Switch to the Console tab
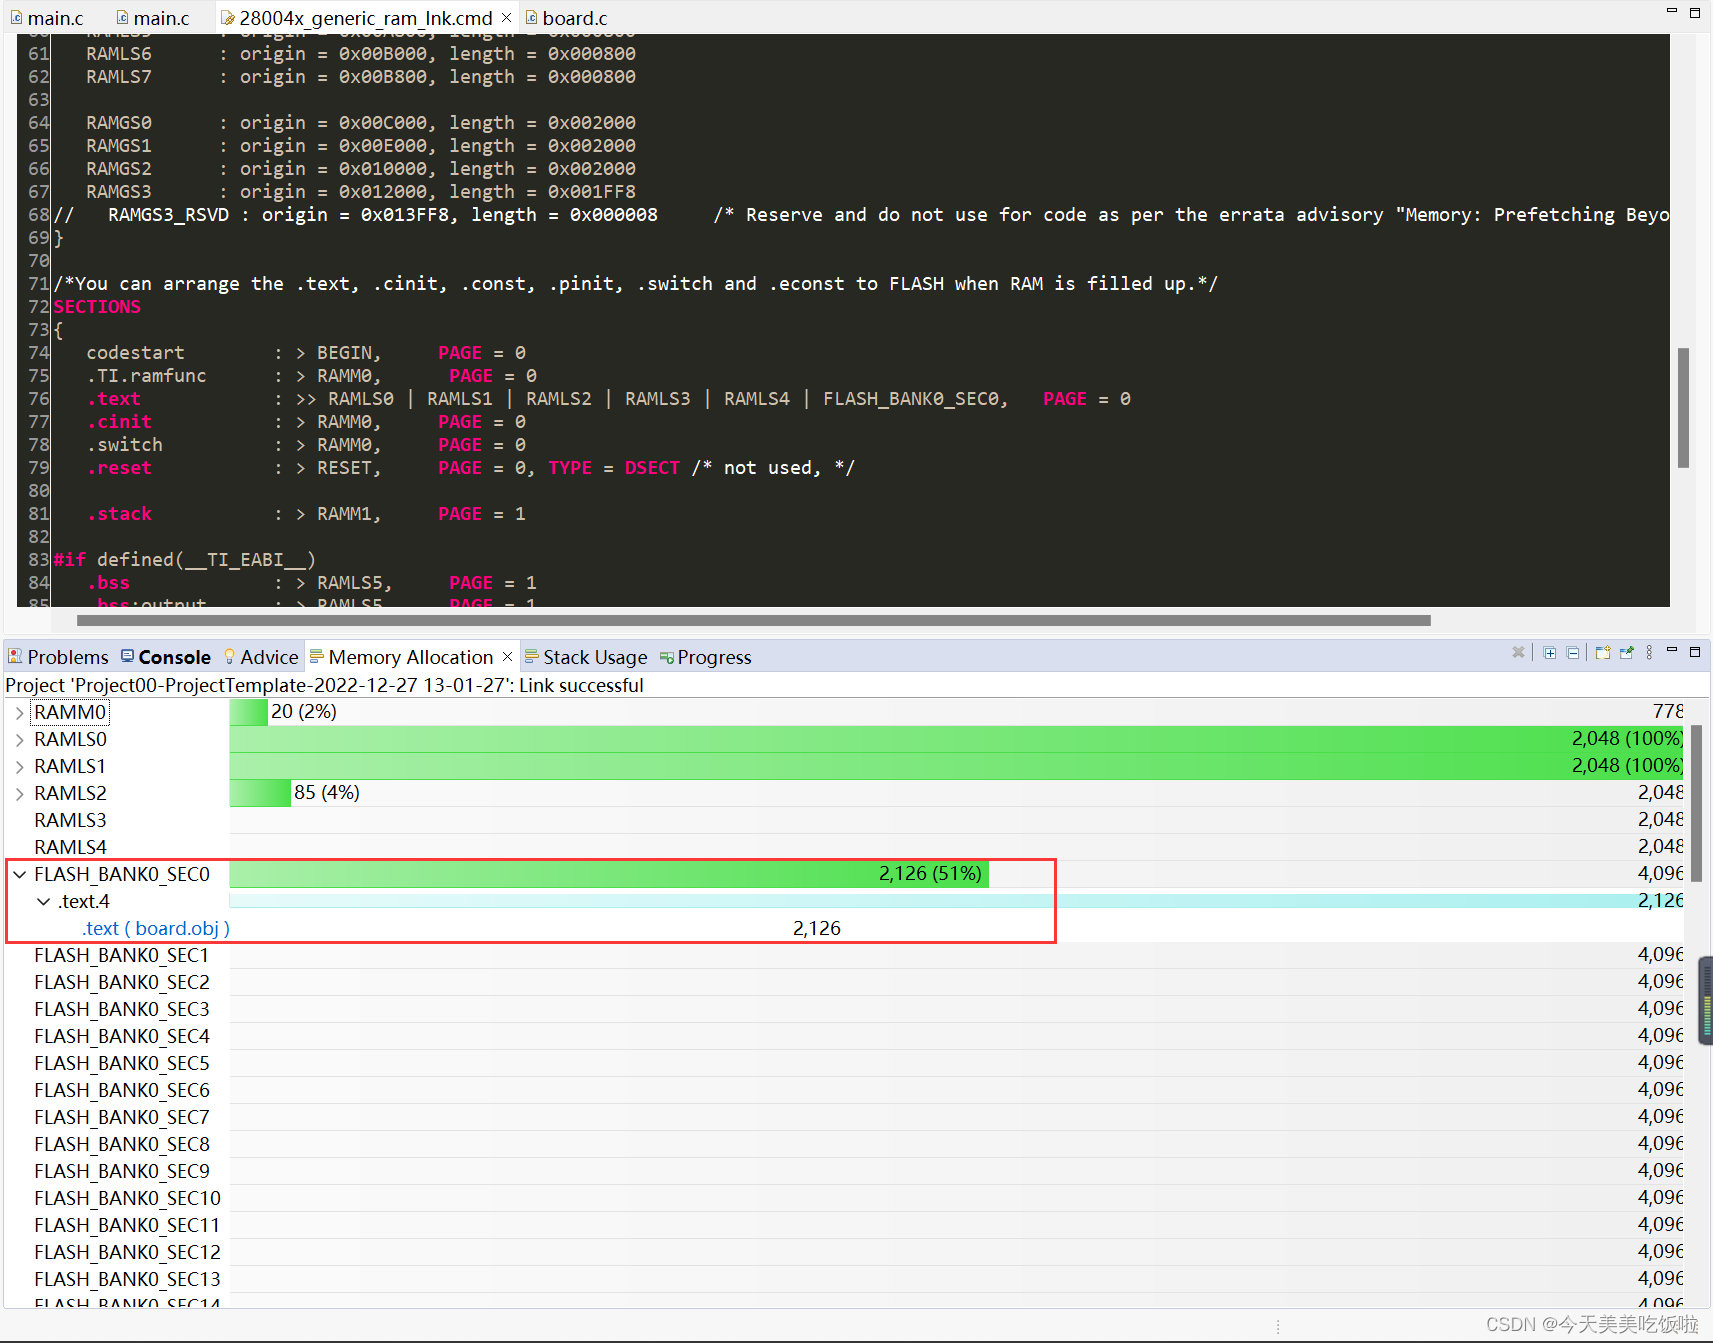This screenshot has width=1713, height=1343. point(174,656)
